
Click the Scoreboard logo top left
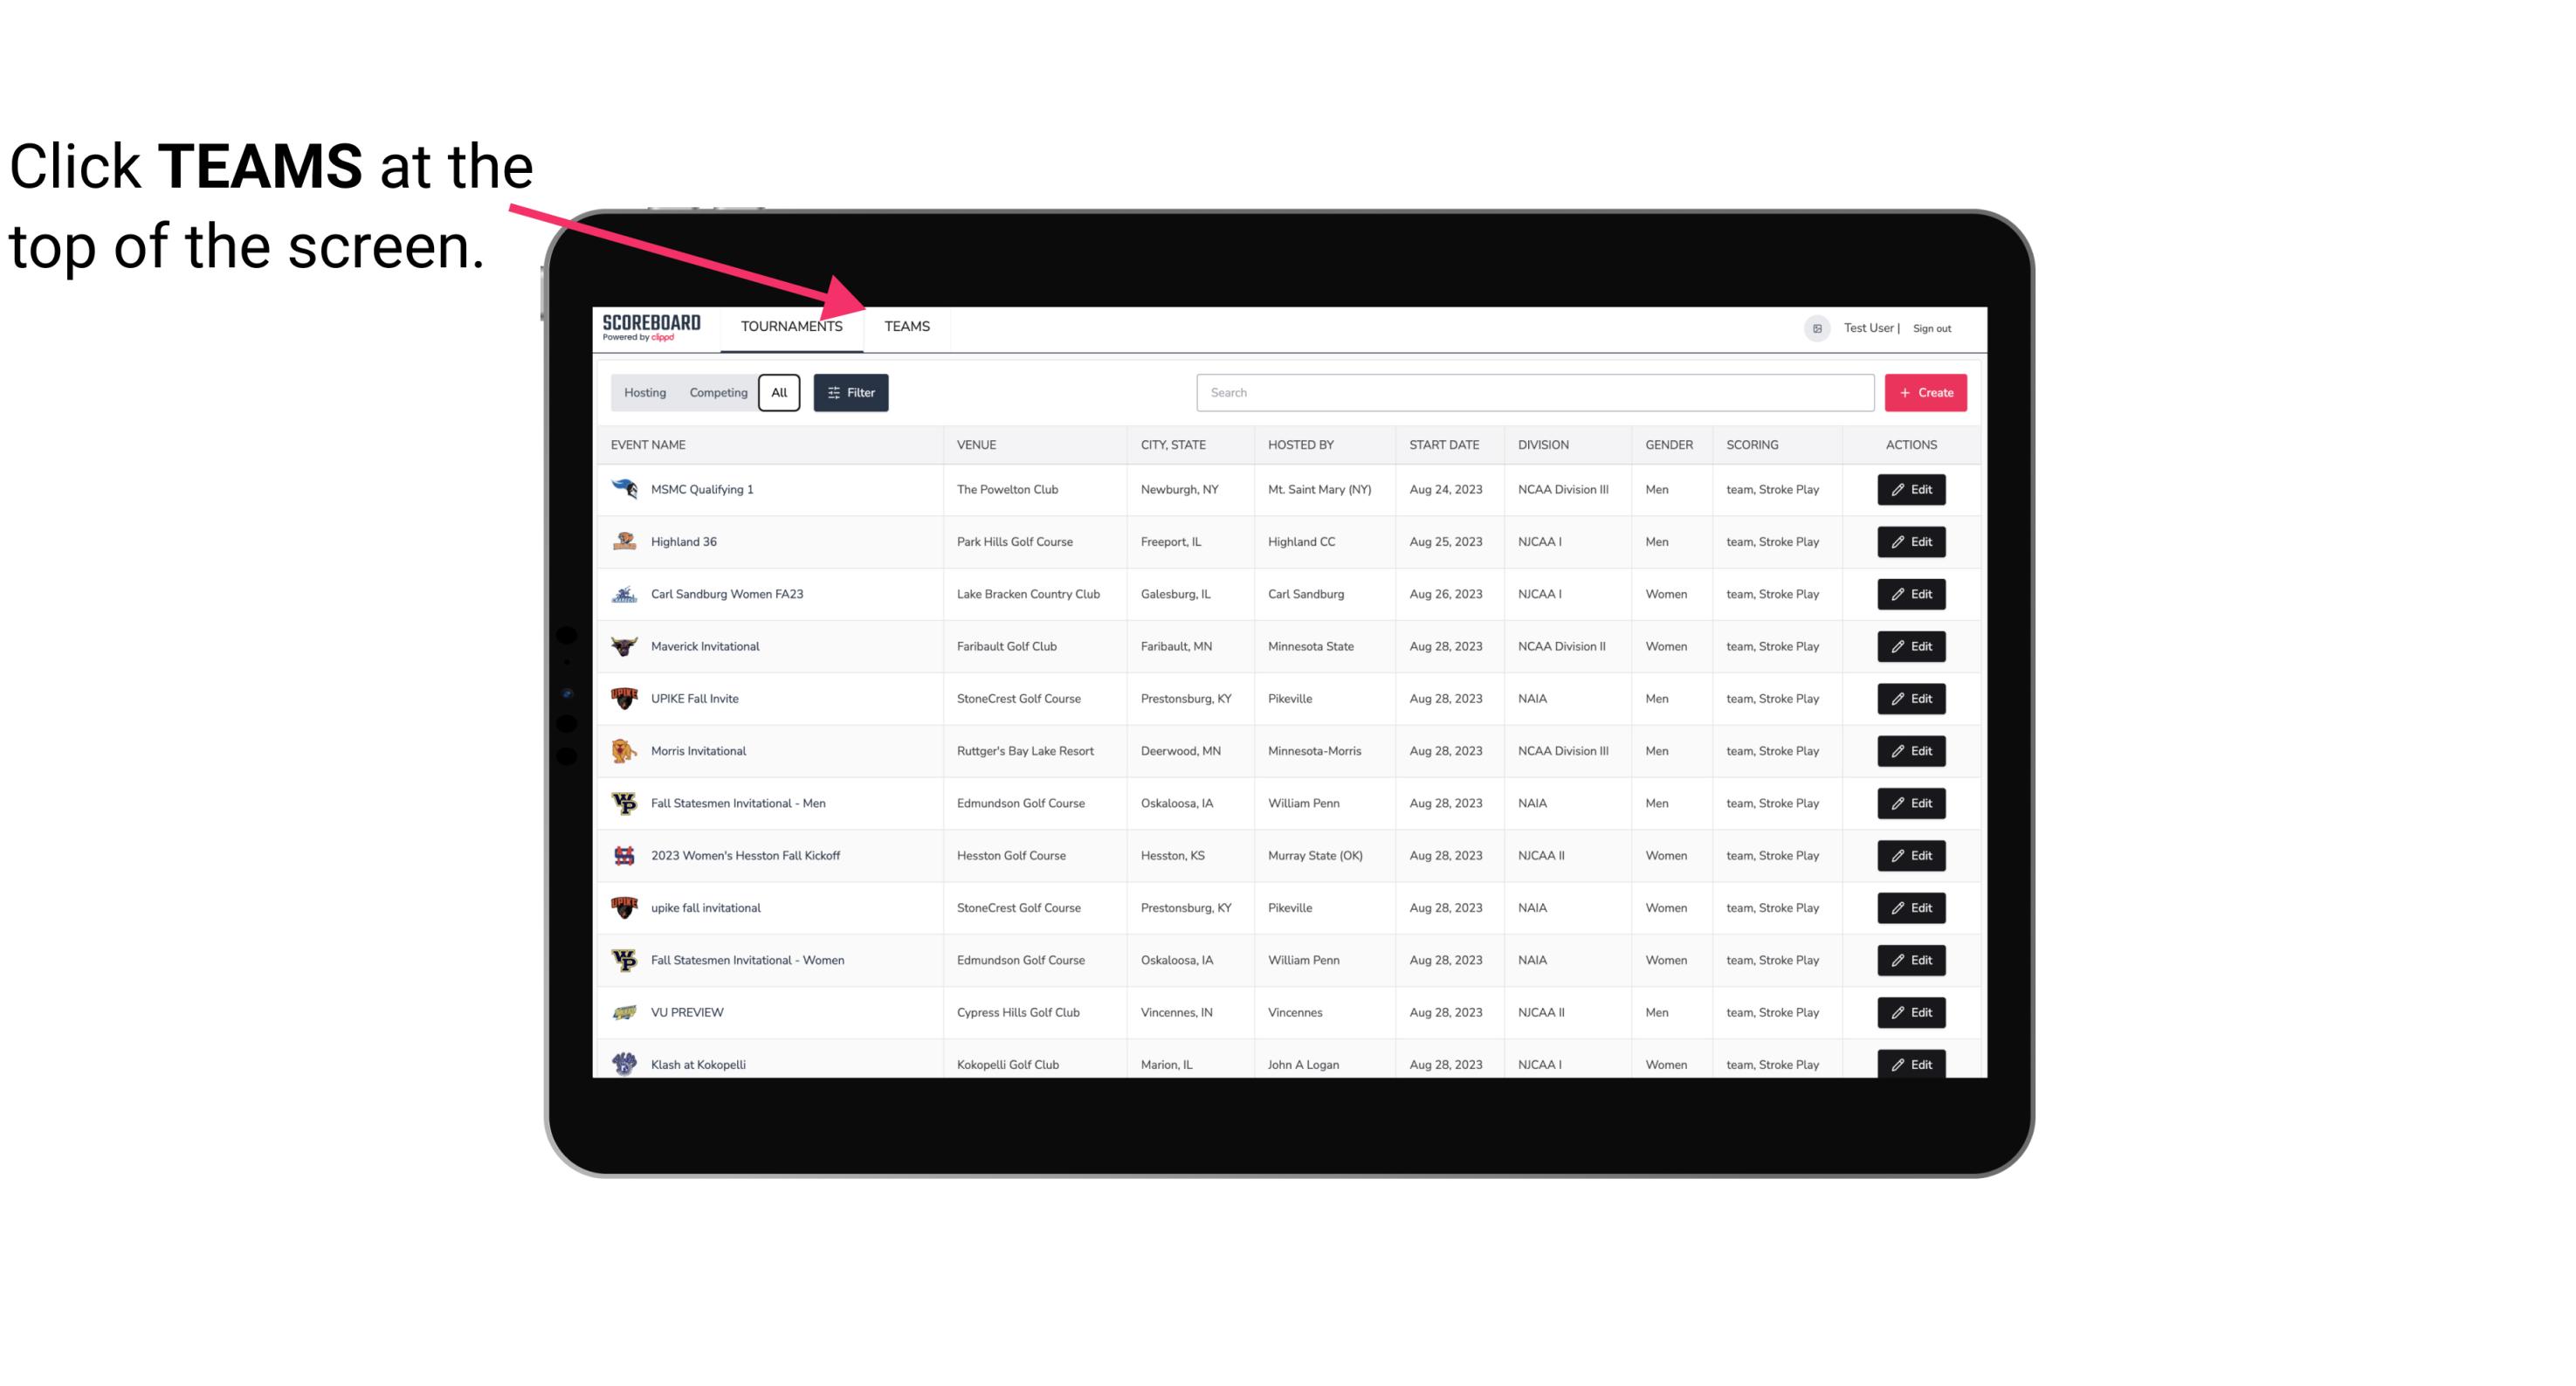point(655,328)
